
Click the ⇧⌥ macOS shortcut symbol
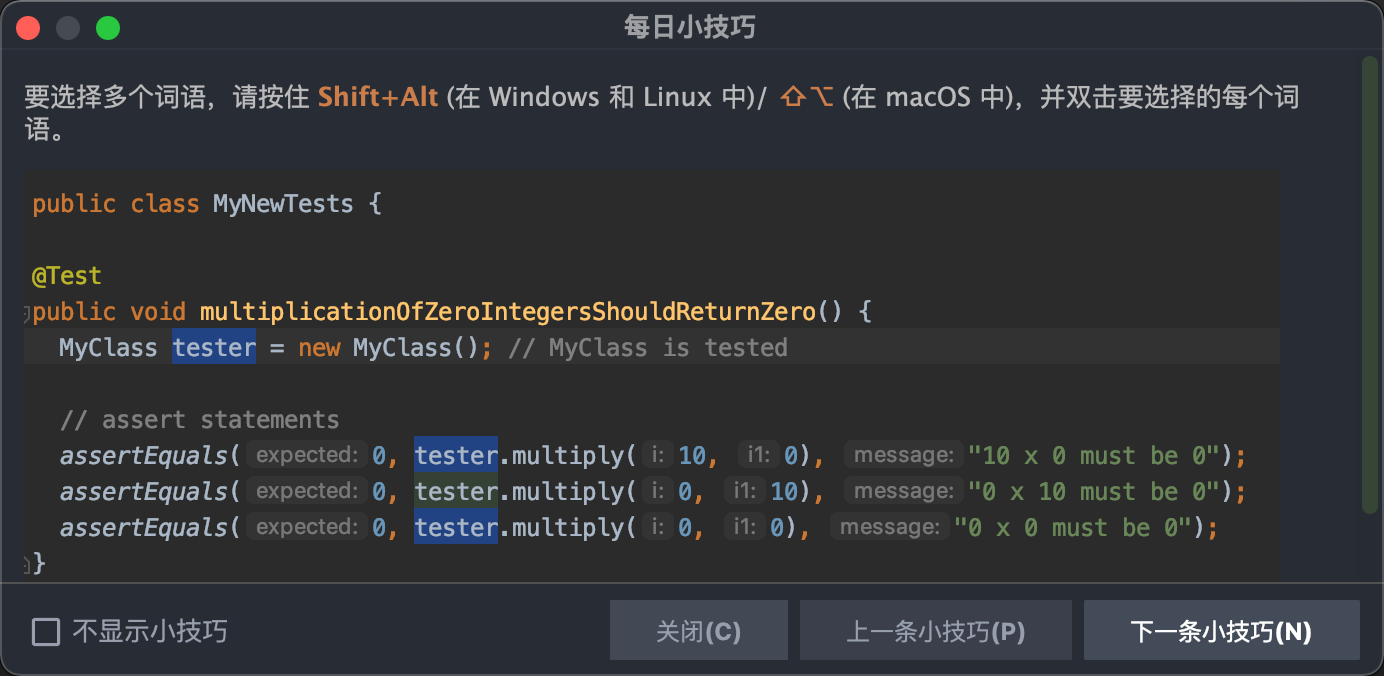pos(805,97)
